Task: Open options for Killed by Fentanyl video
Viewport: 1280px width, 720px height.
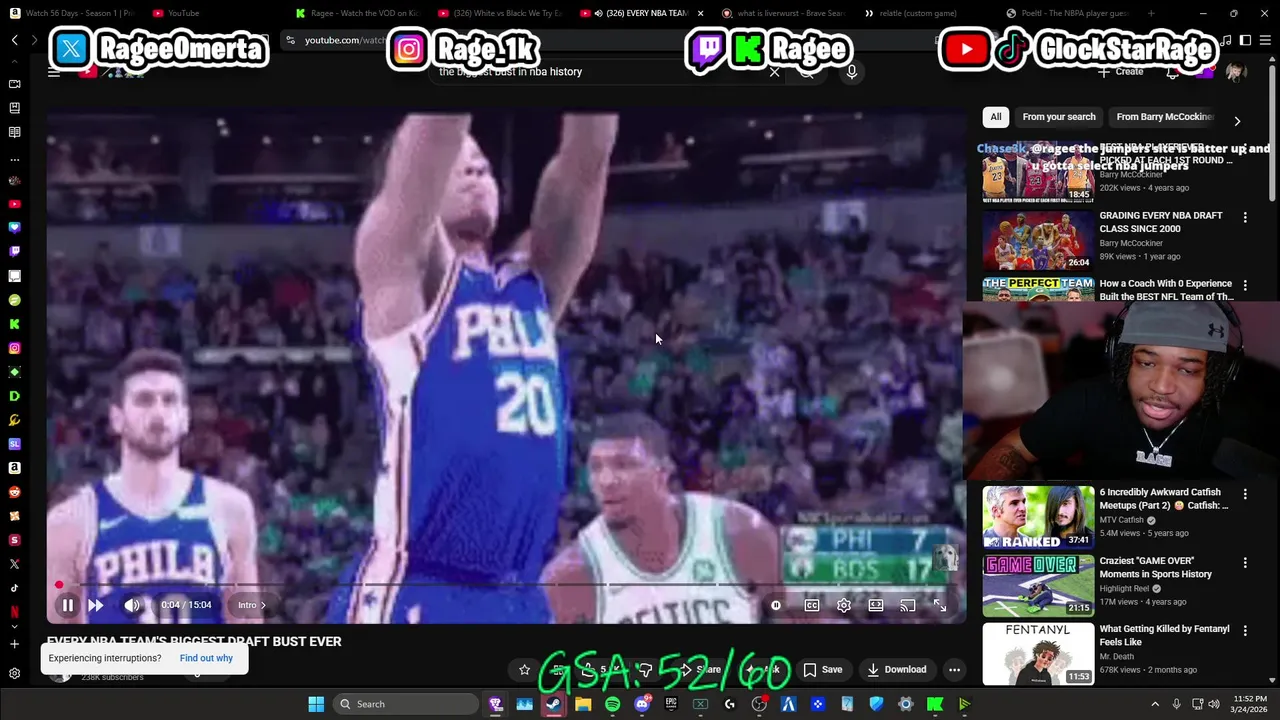Action: [1245, 631]
